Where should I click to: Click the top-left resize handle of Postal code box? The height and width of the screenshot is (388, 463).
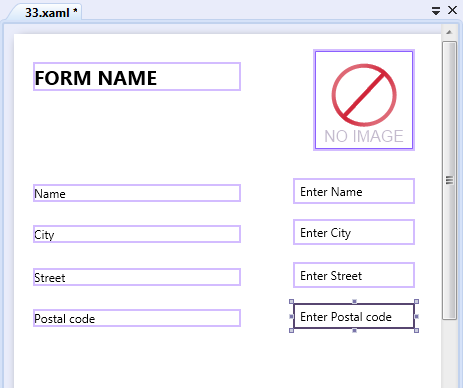tap(291, 302)
